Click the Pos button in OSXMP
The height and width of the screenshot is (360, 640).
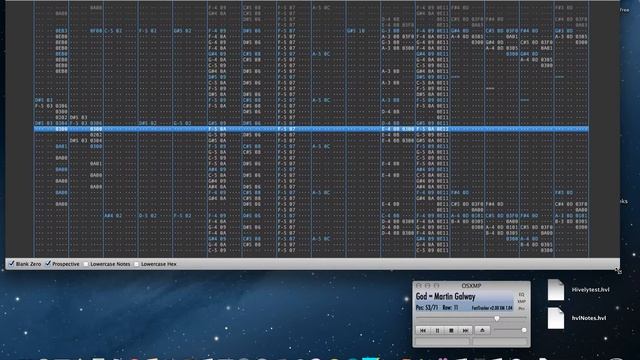tap(521, 309)
